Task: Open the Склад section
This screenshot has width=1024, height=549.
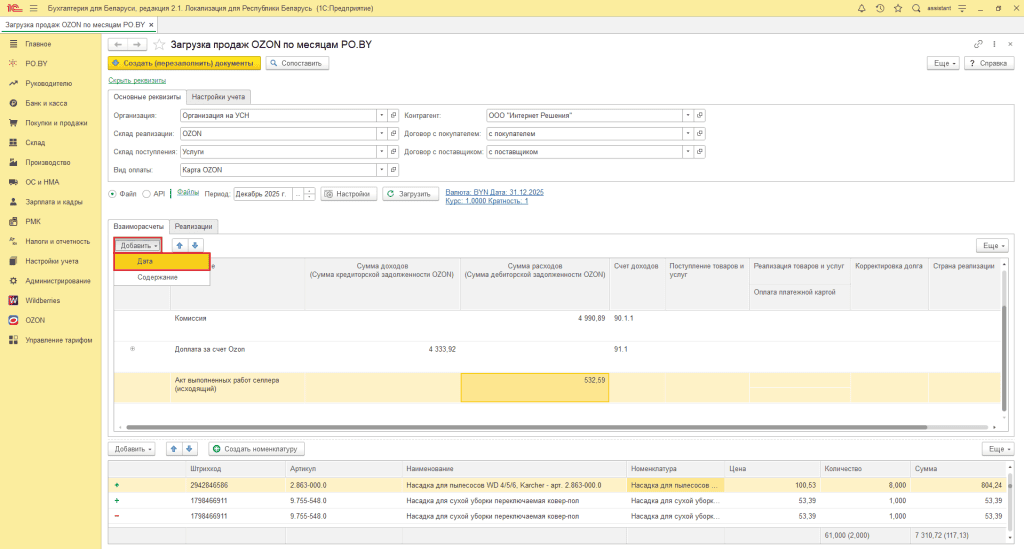Action: click(x=35, y=142)
